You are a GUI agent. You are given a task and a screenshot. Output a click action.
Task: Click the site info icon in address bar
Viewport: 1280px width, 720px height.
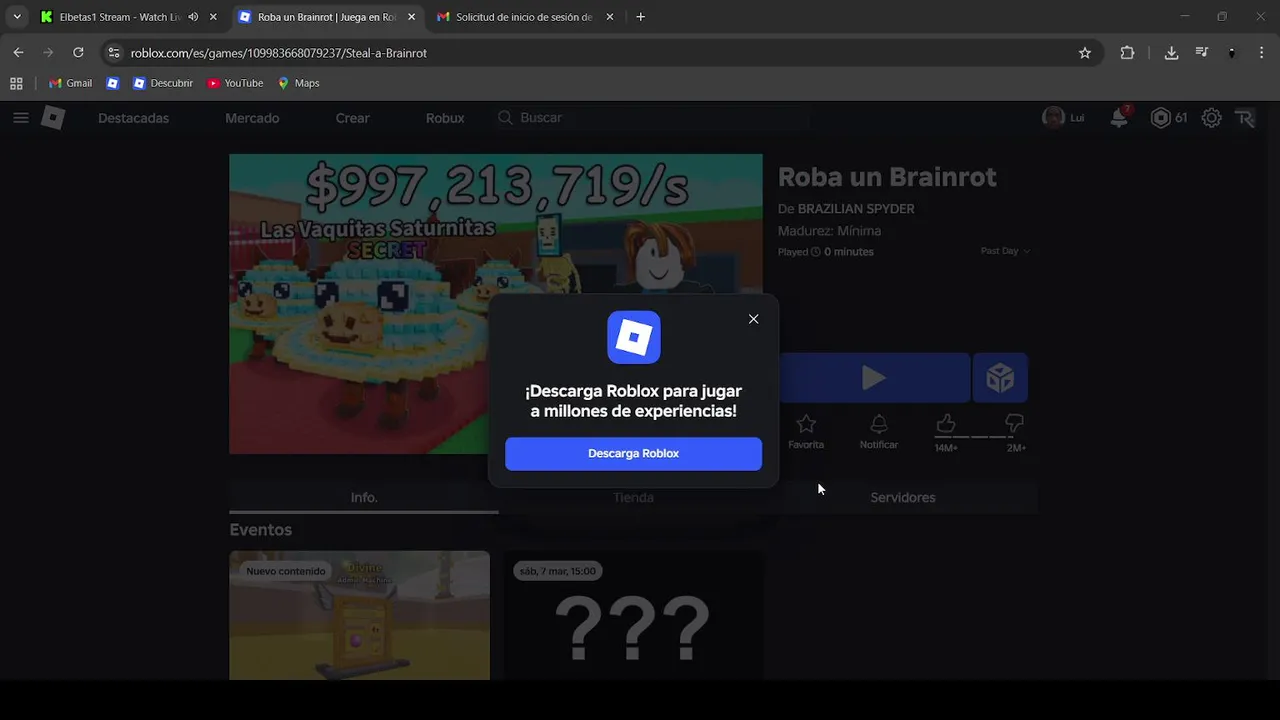pyautogui.click(x=114, y=53)
